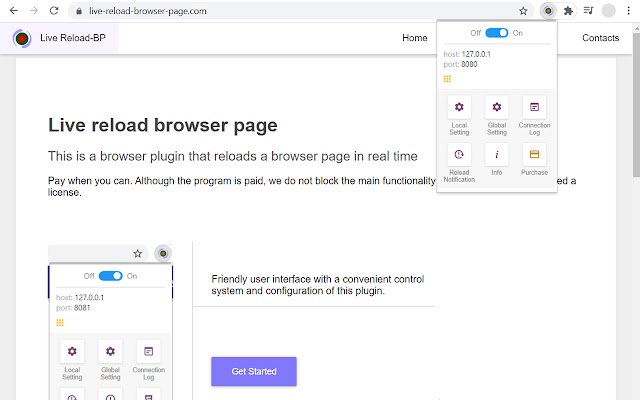The image size is (640, 400).
Task: Reload the page with the refresh icon
Action: [54, 11]
